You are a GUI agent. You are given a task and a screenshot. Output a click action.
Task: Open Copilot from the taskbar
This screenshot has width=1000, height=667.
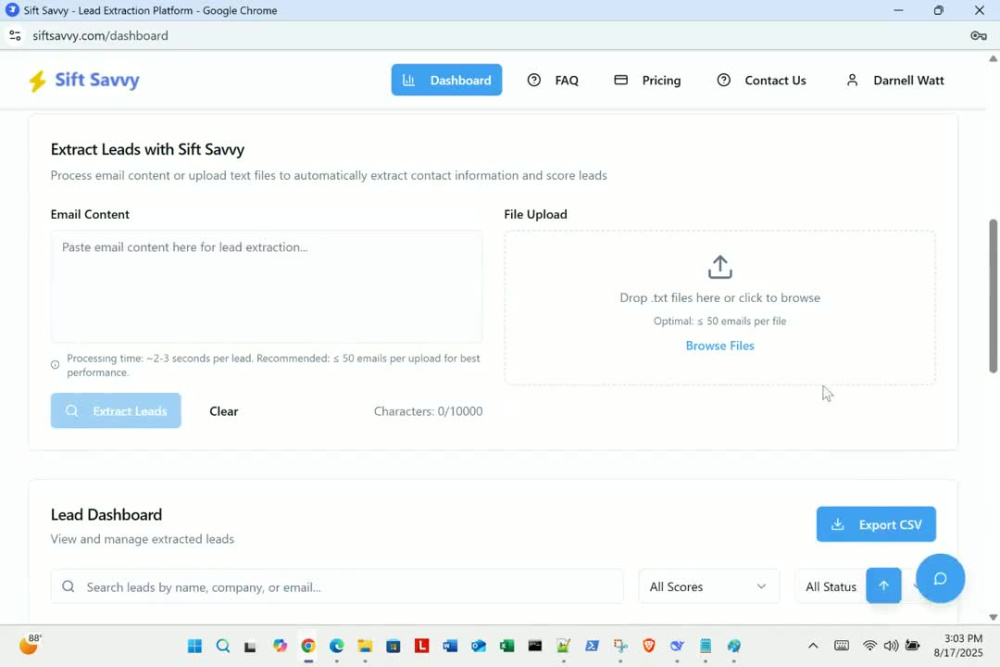click(279, 646)
